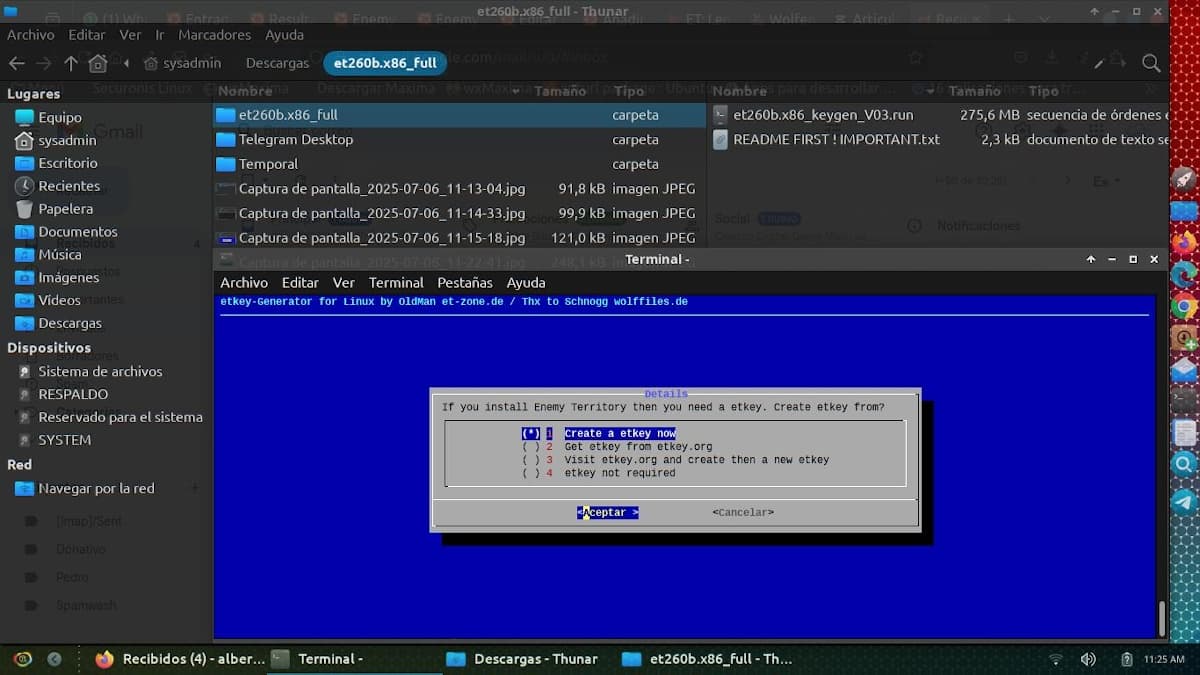Click Cancelar button in etkey dialog
This screenshot has height=675, width=1200.
[x=743, y=512]
